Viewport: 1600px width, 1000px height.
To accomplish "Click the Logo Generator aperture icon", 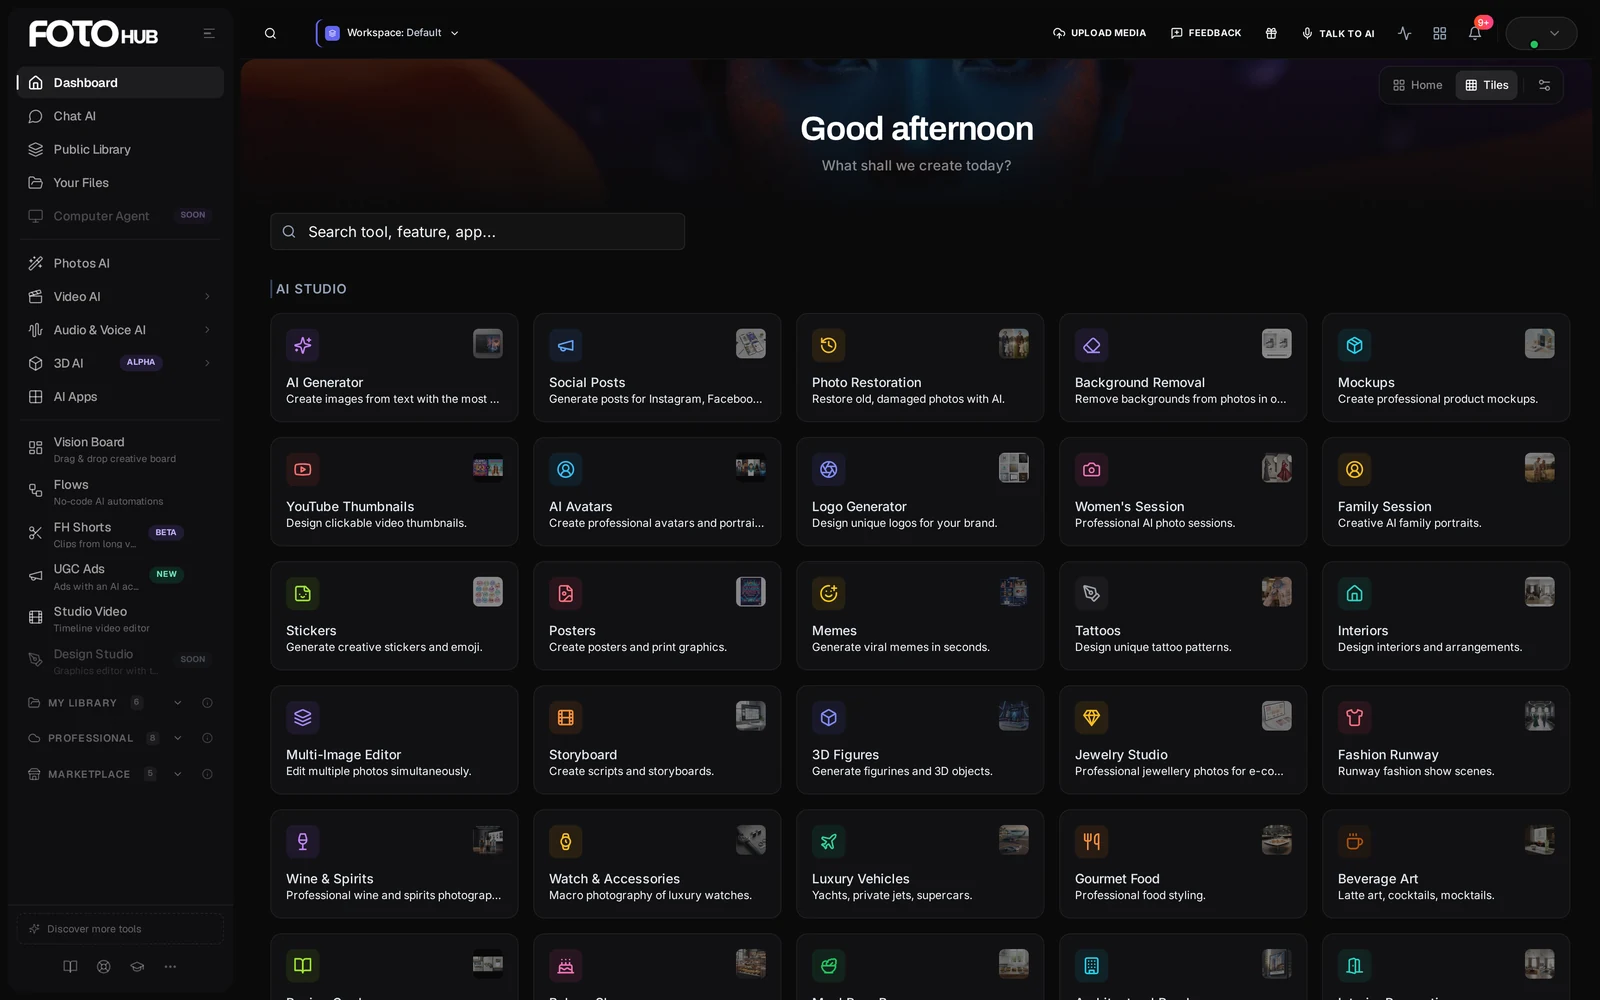I will [828, 469].
